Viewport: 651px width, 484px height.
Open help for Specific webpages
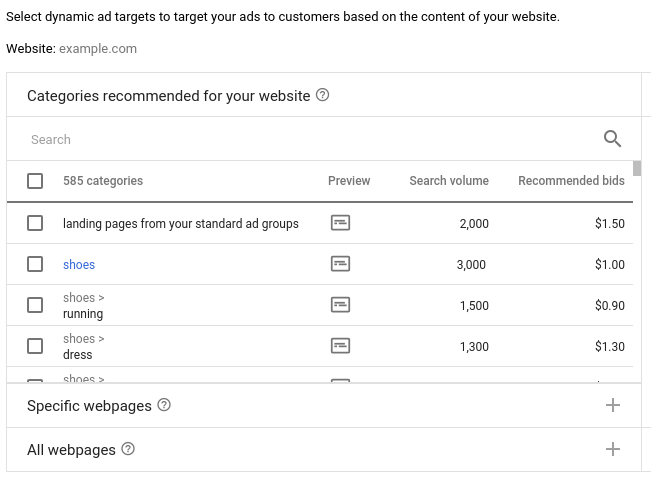pyautogui.click(x=165, y=405)
